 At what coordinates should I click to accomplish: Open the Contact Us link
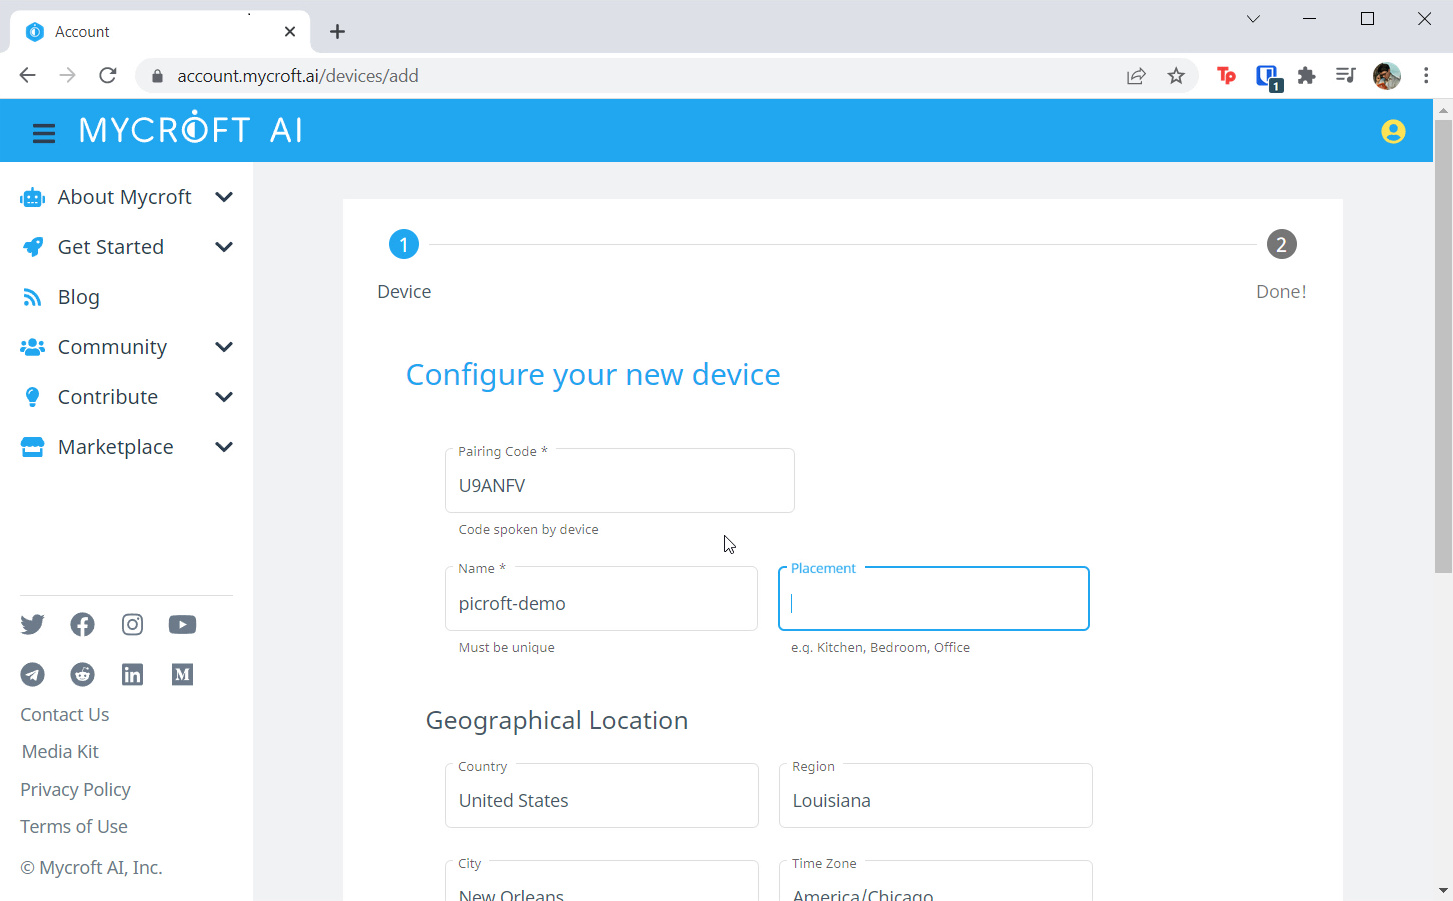[x=65, y=715]
